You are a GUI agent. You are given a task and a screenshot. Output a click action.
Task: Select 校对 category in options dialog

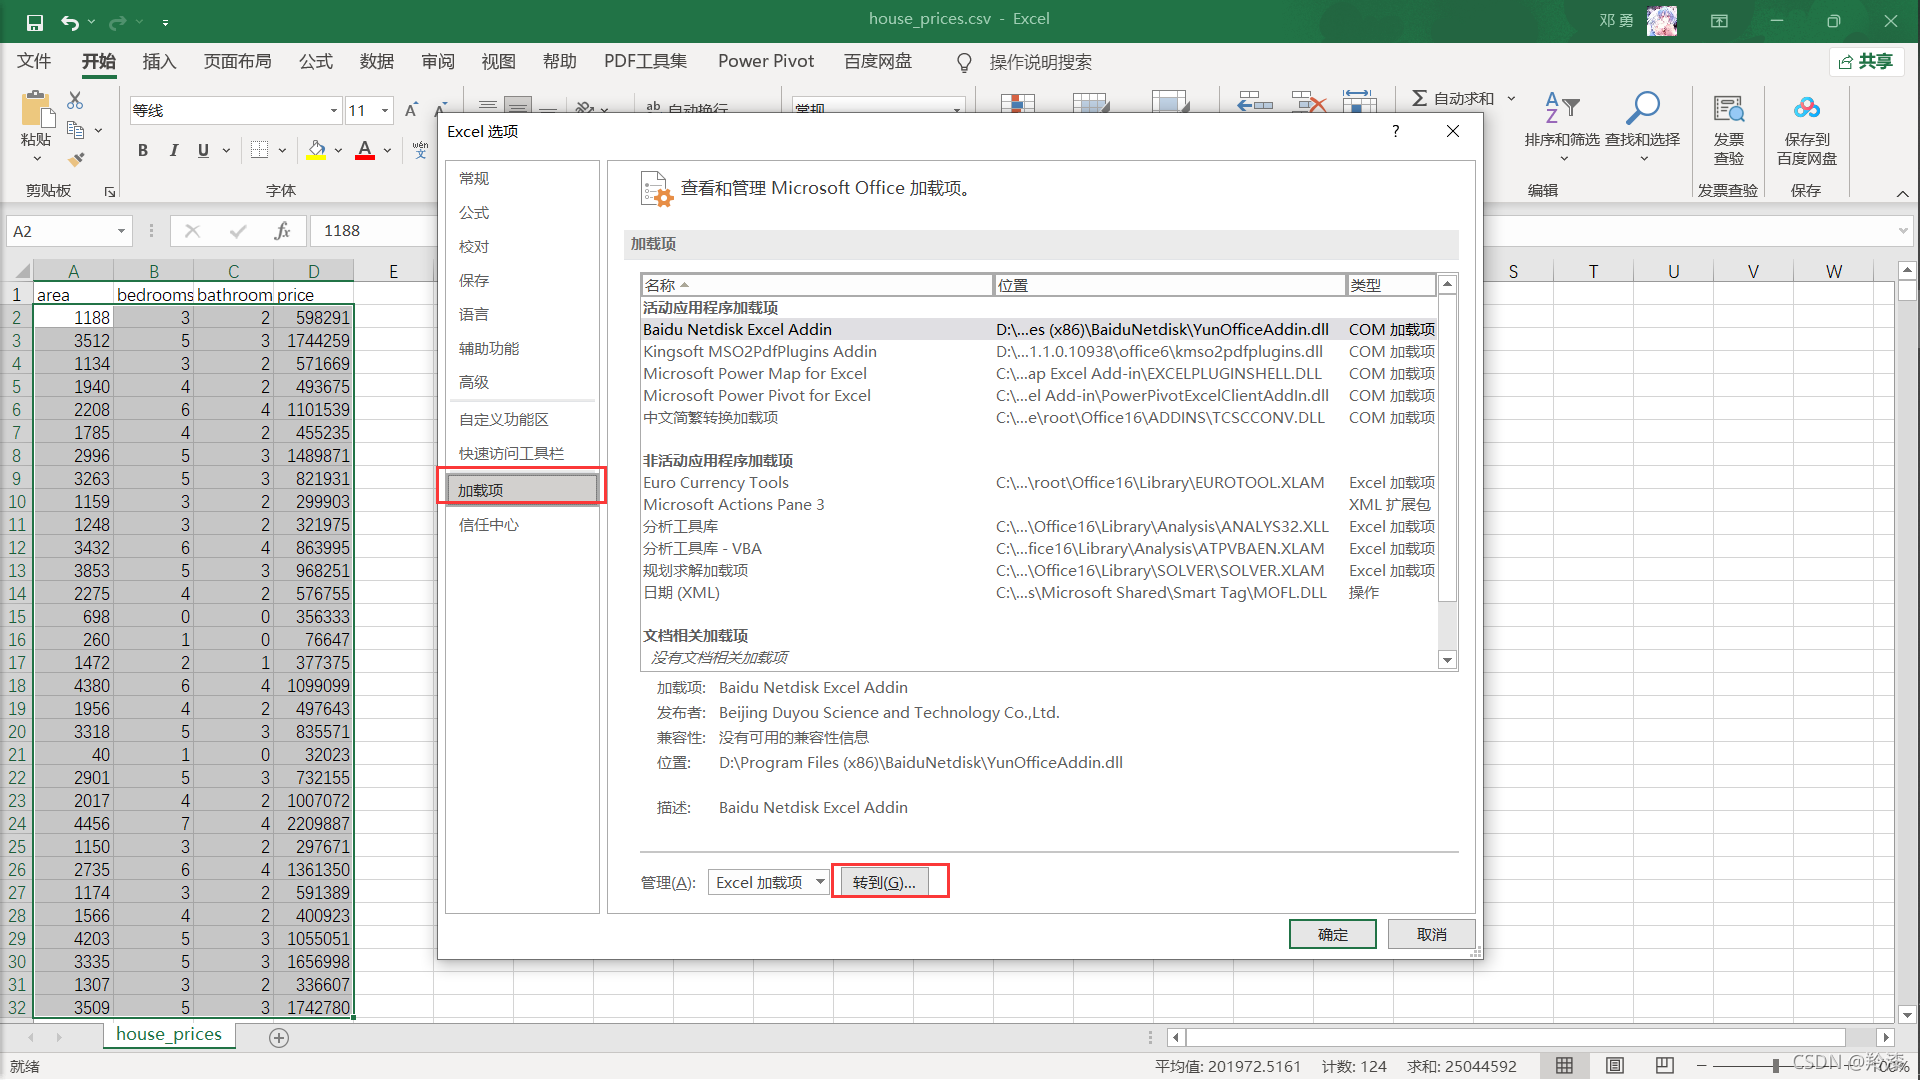[x=522, y=247]
